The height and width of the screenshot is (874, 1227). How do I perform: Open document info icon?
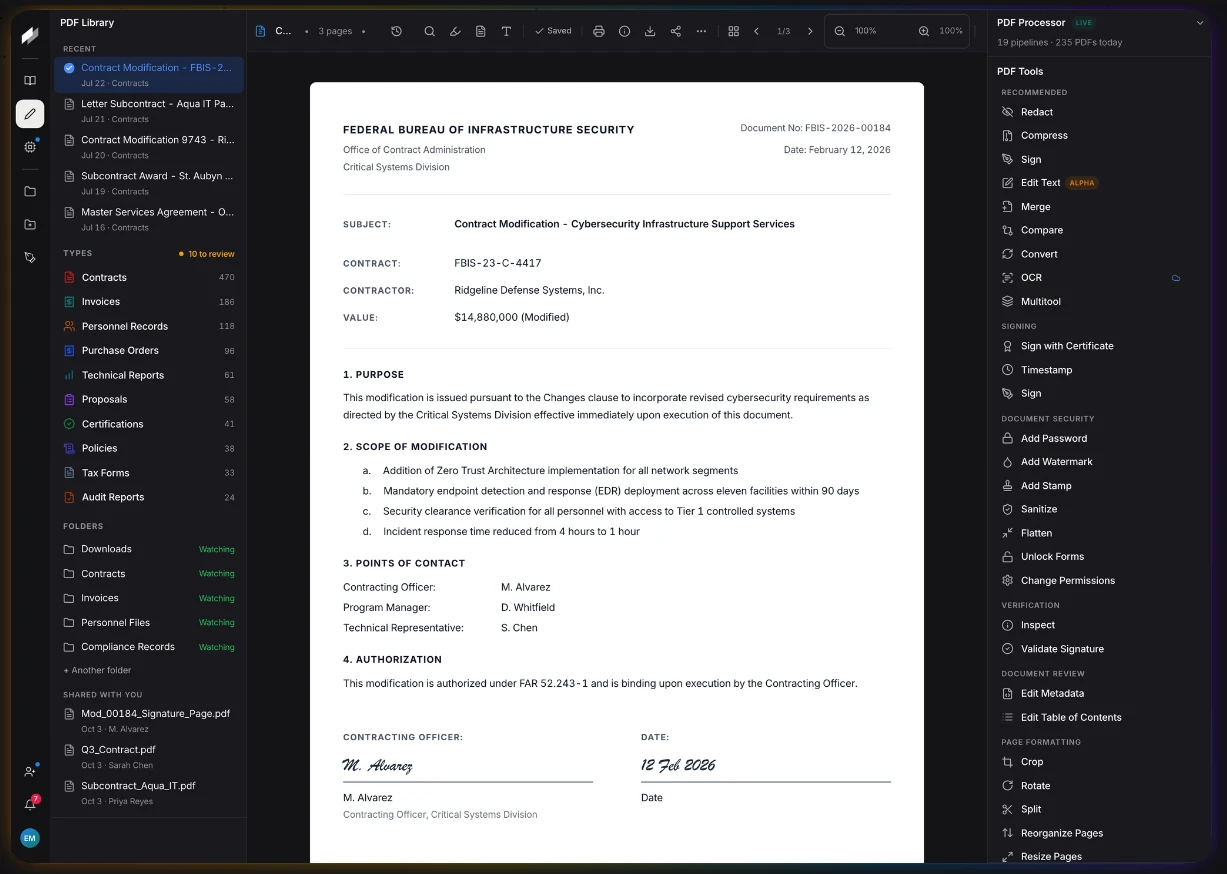click(624, 31)
